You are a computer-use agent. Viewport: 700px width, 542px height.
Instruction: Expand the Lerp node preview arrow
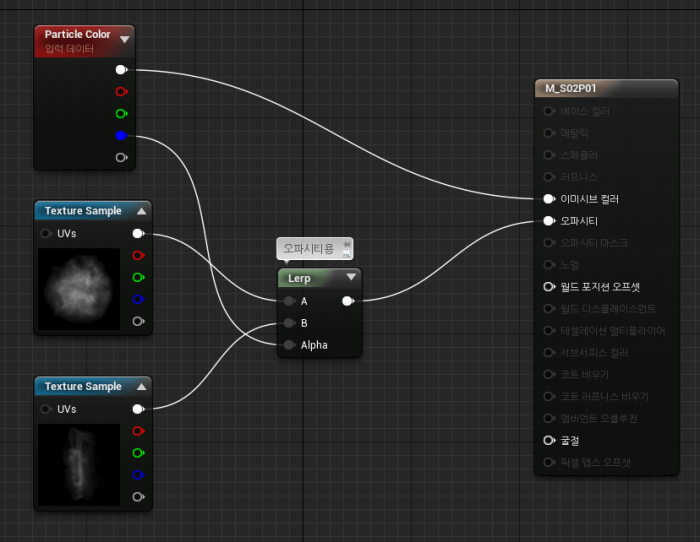point(350,277)
